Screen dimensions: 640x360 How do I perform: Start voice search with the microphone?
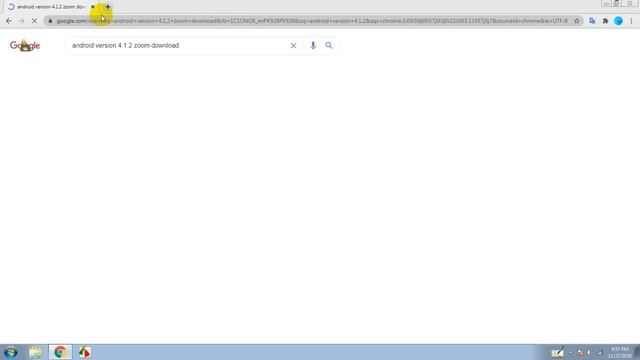point(313,45)
